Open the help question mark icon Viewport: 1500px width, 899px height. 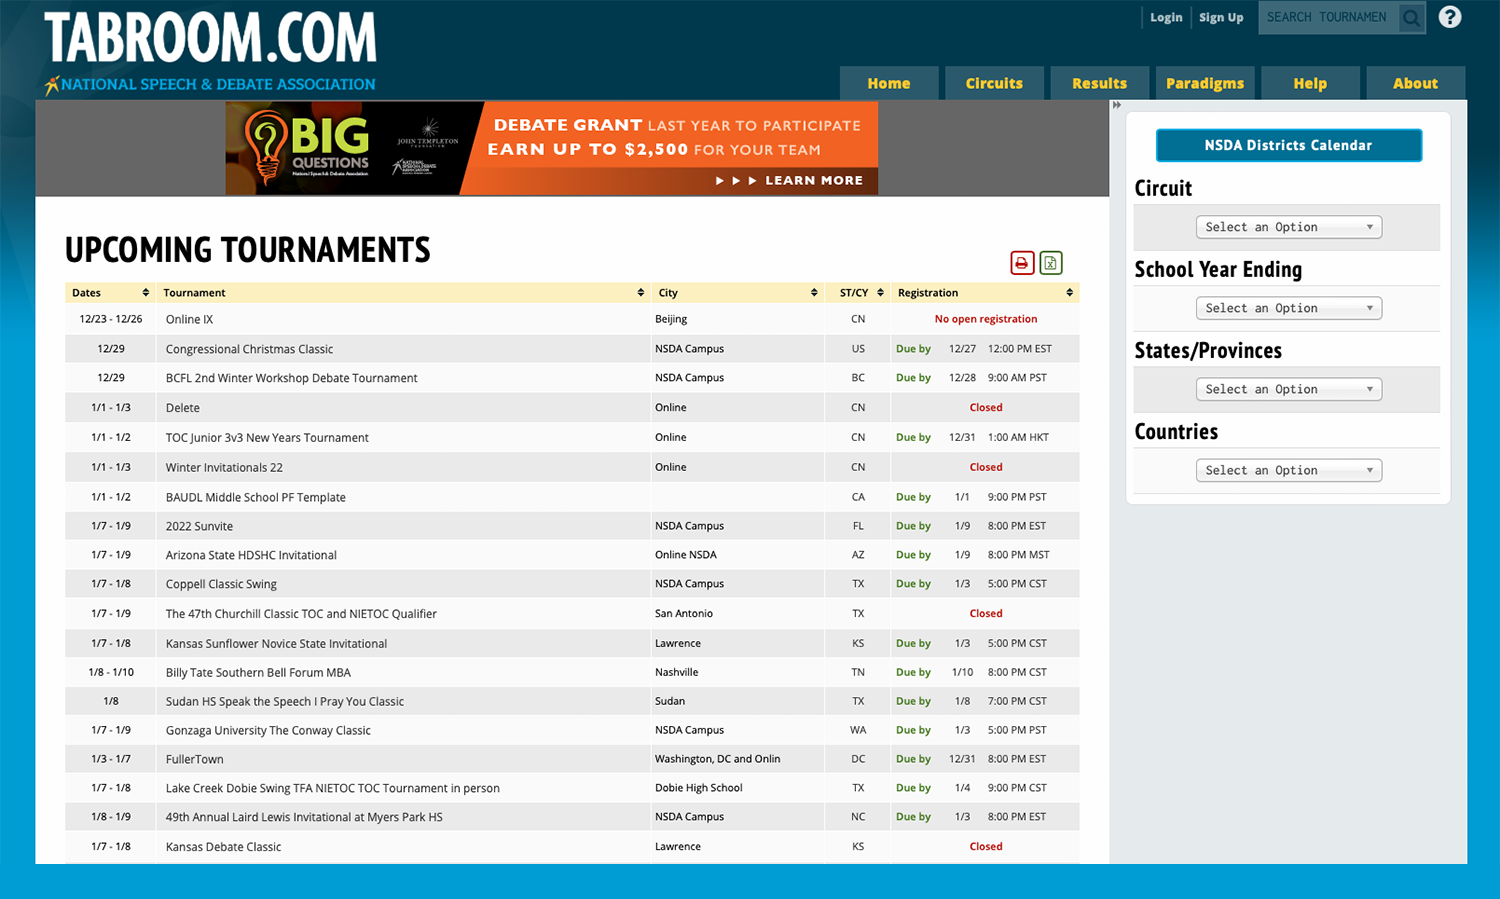[1450, 17]
